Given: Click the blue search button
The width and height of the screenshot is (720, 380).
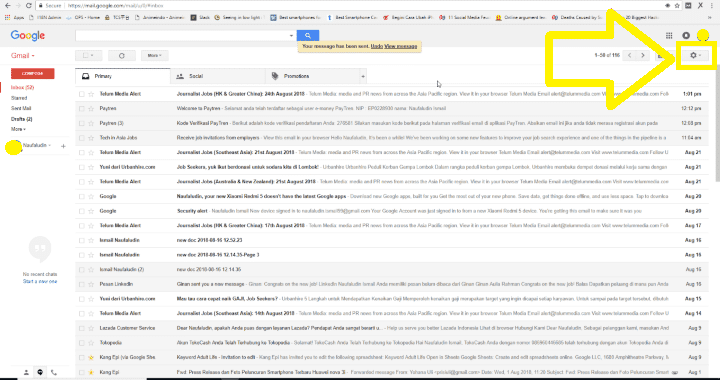Looking at the screenshot, I should [x=308, y=35].
